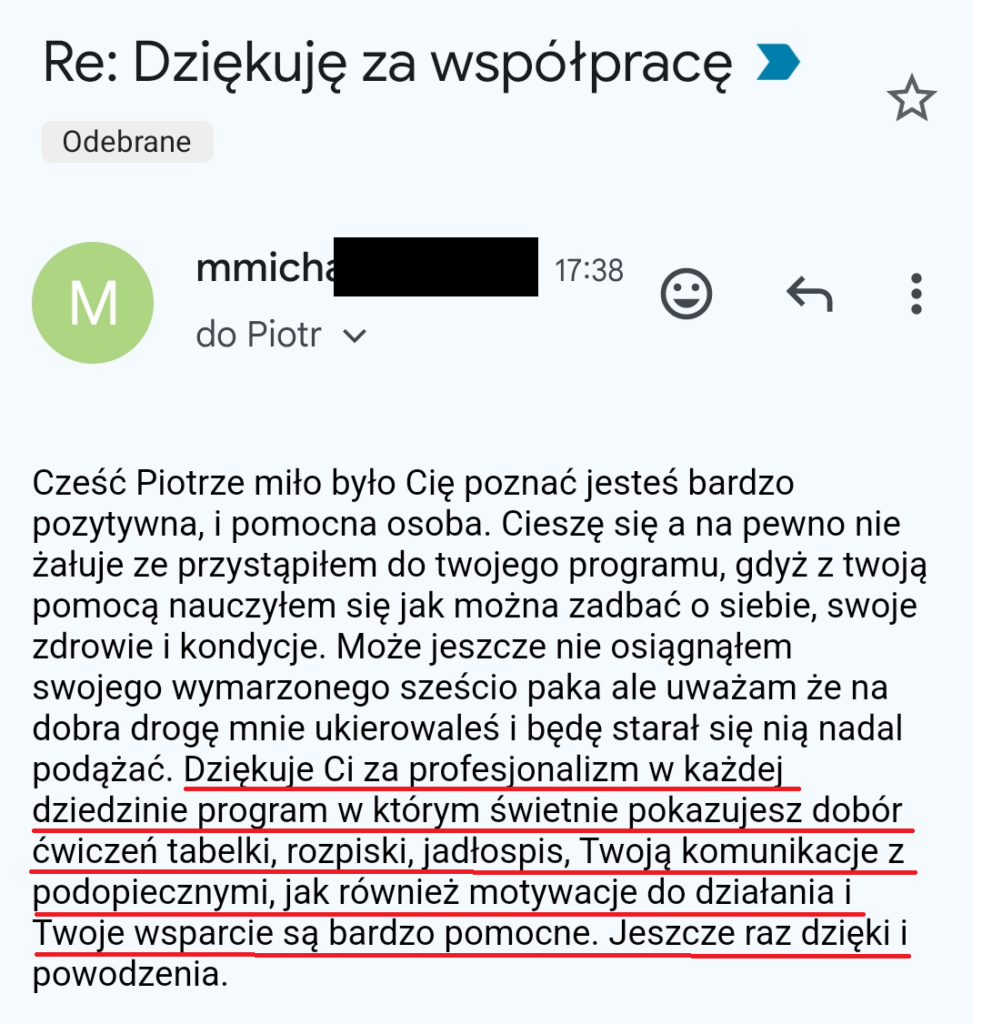Click the blue importance marker

[x=778, y=63]
